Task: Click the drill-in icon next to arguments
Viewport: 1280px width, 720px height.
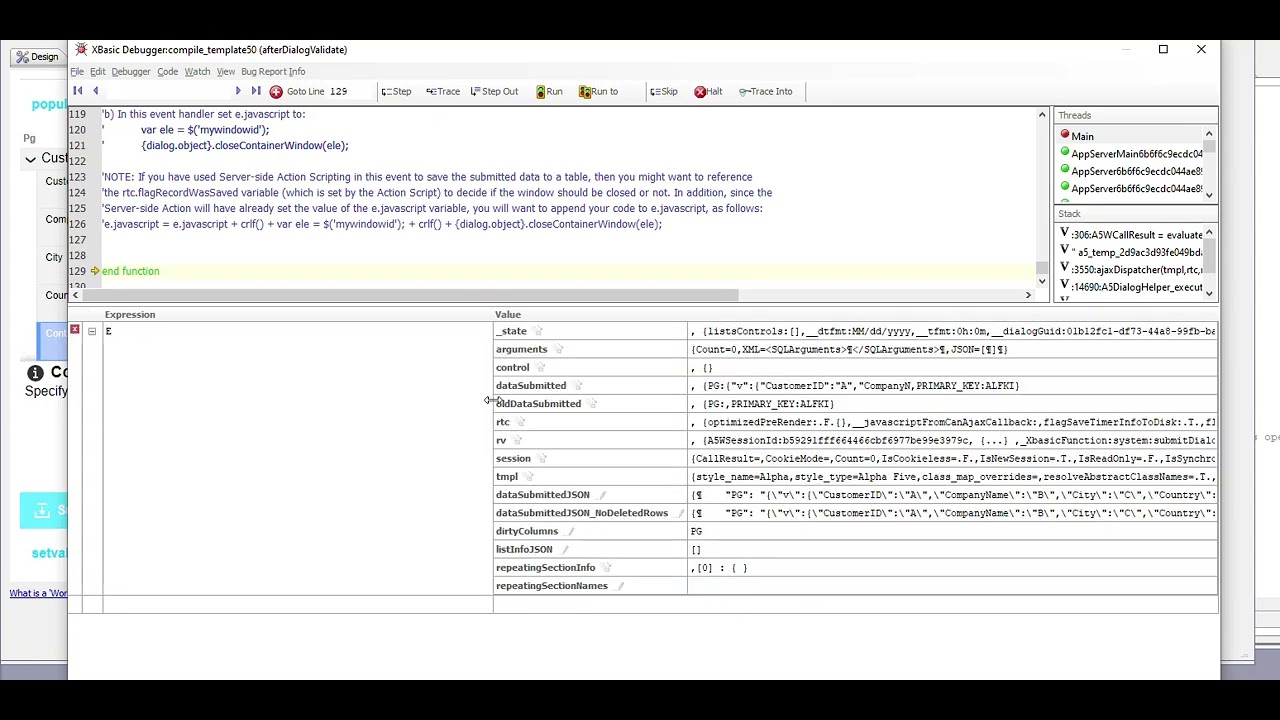Action: click(559, 349)
